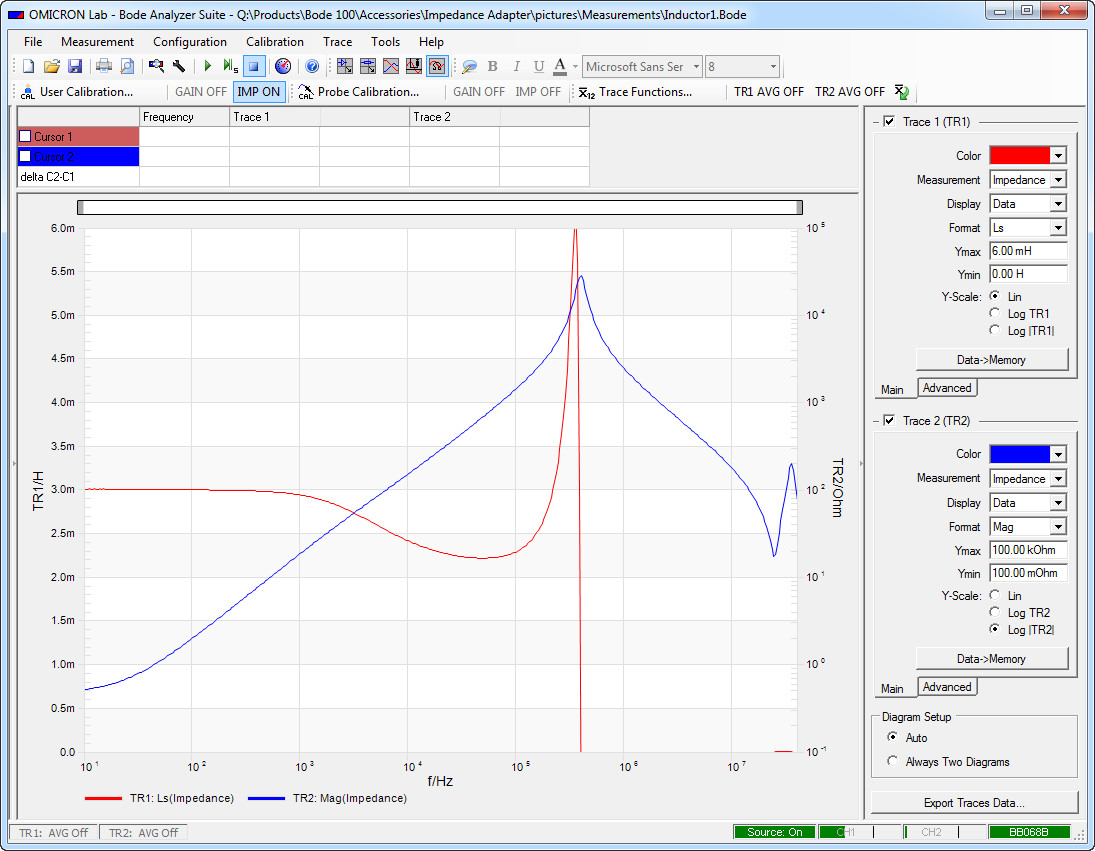Open print preview
Viewport: 1095px width, 851px height.
127,66
